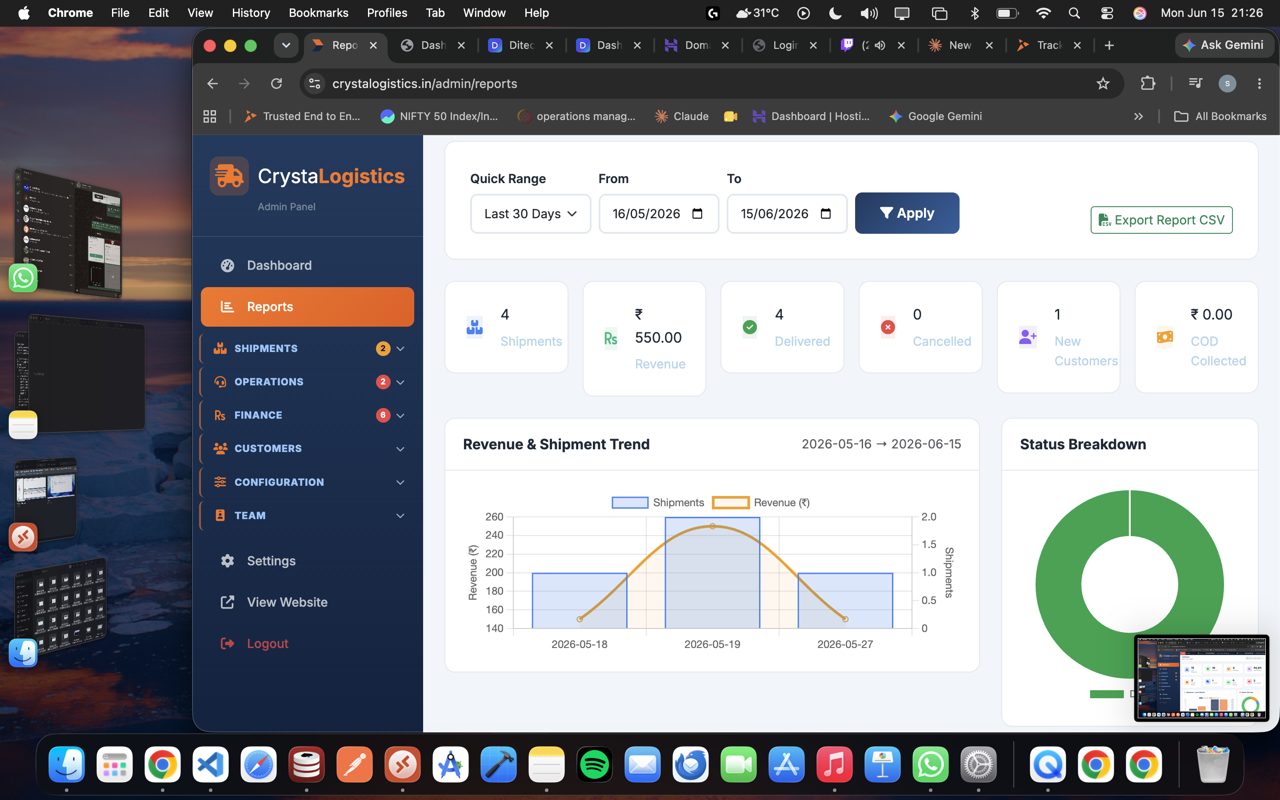The height and width of the screenshot is (800, 1280).
Task: Open the Chrome profile avatar
Action: 1227,84
